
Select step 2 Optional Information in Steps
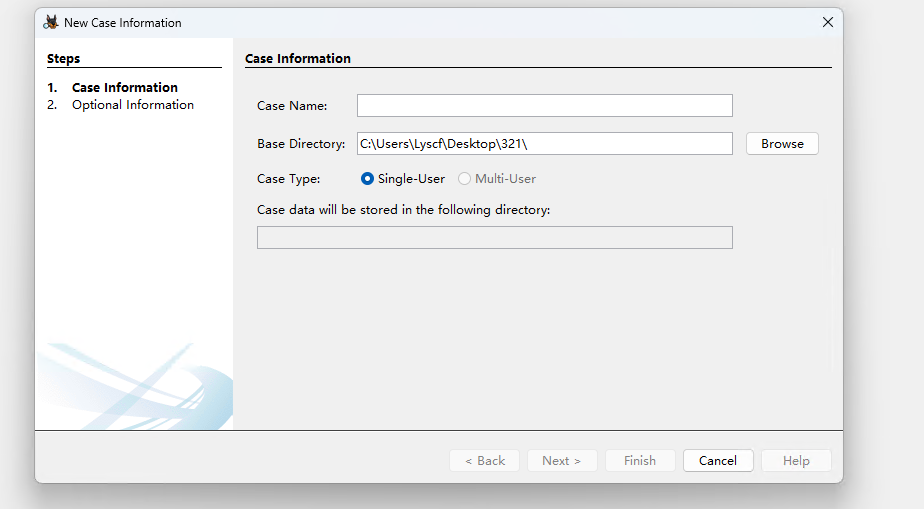pos(132,105)
